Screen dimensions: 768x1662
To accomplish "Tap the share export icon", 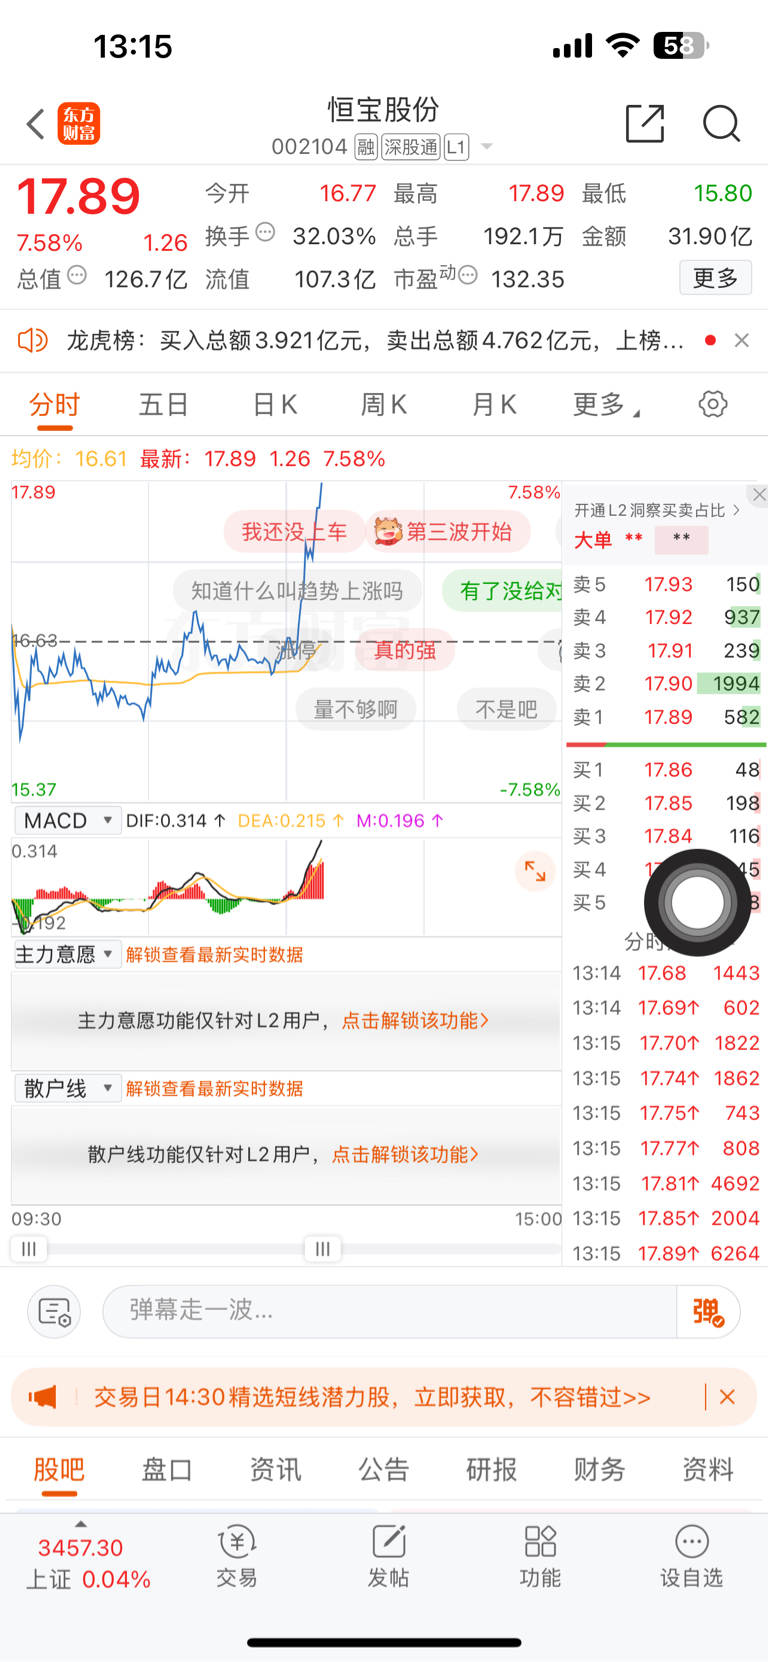I will click(645, 123).
